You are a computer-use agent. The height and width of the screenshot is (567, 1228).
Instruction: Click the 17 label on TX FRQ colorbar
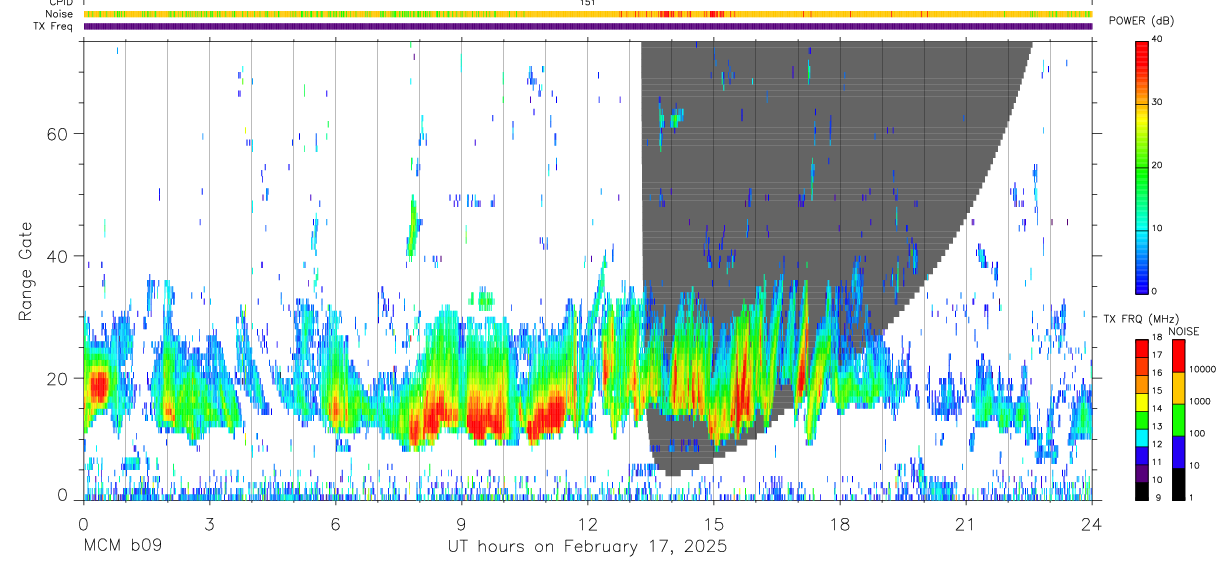point(1157,355)
